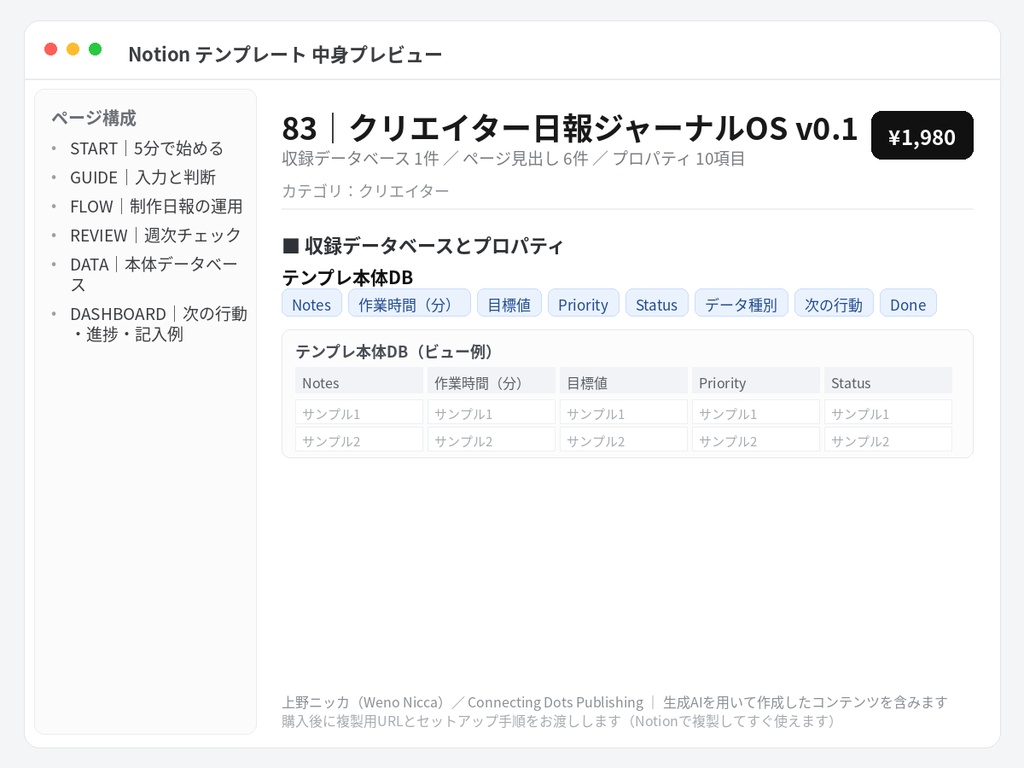The width and height of the screenshot is (1024, 768).
Task: Click サンプル1 cell under 作業時間（分） column
Action: (x=492, y=413)
